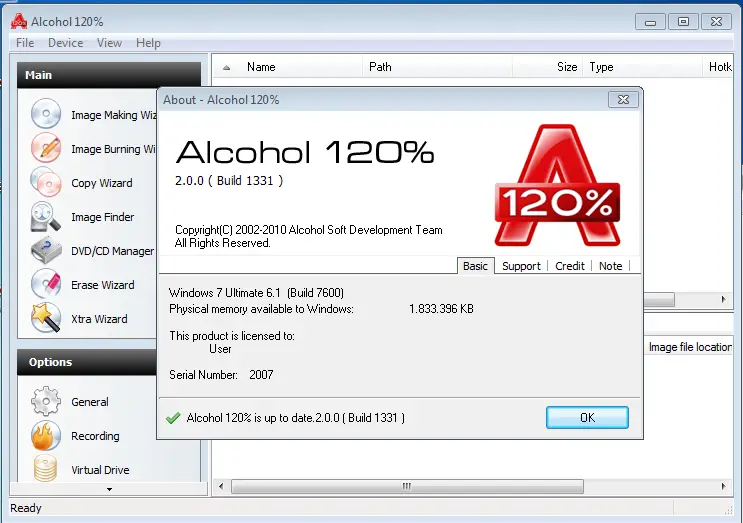Click the licensed user name User
This screenshot has height=523, width=743.
tap(220, 349)
